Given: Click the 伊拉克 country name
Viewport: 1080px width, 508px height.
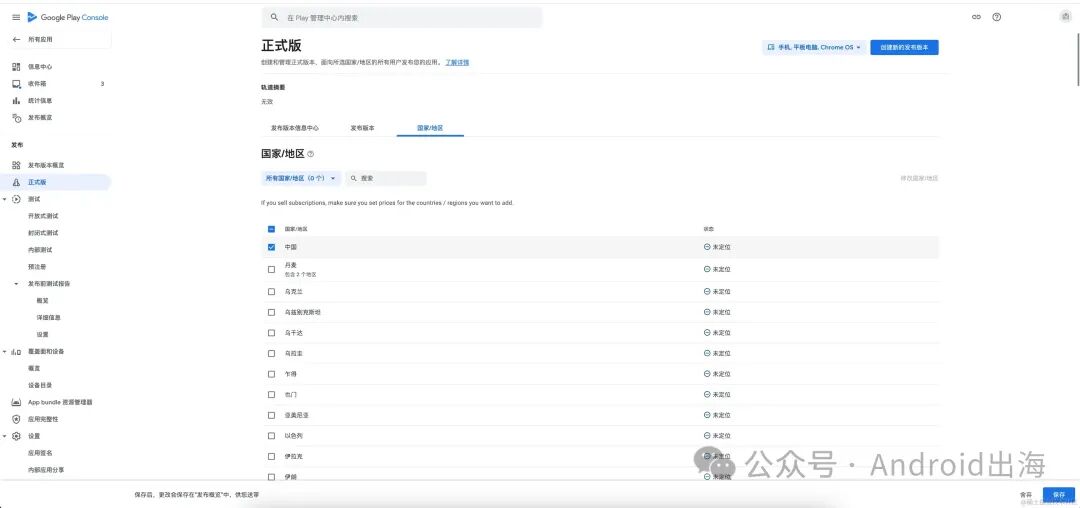Looking at the screenshot, I should [293, 456].
